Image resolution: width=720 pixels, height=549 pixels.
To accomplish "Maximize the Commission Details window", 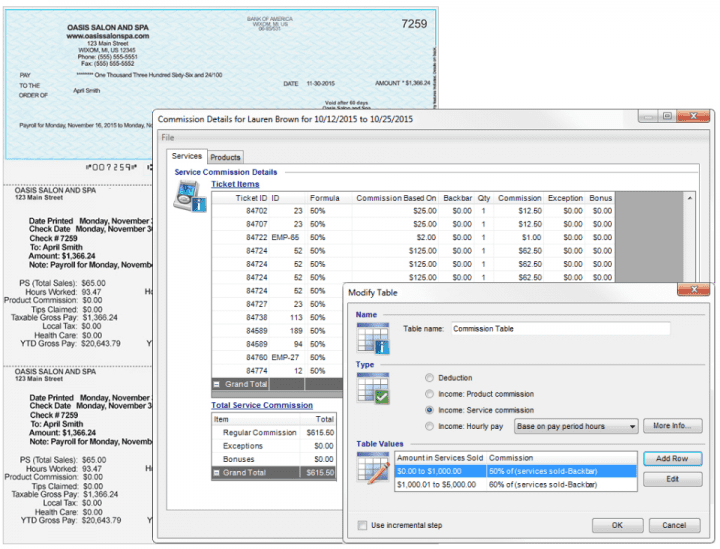I will pyautogui.click(x=667, y=117).
